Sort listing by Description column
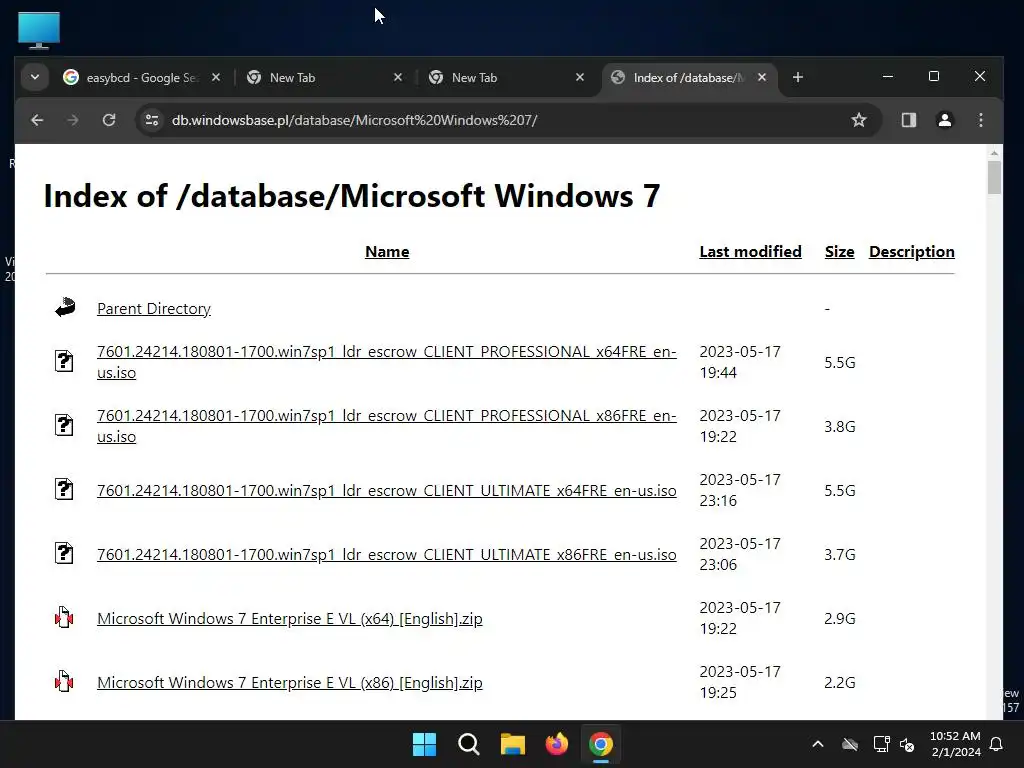The image size is (1024, 768). (912, 251)
